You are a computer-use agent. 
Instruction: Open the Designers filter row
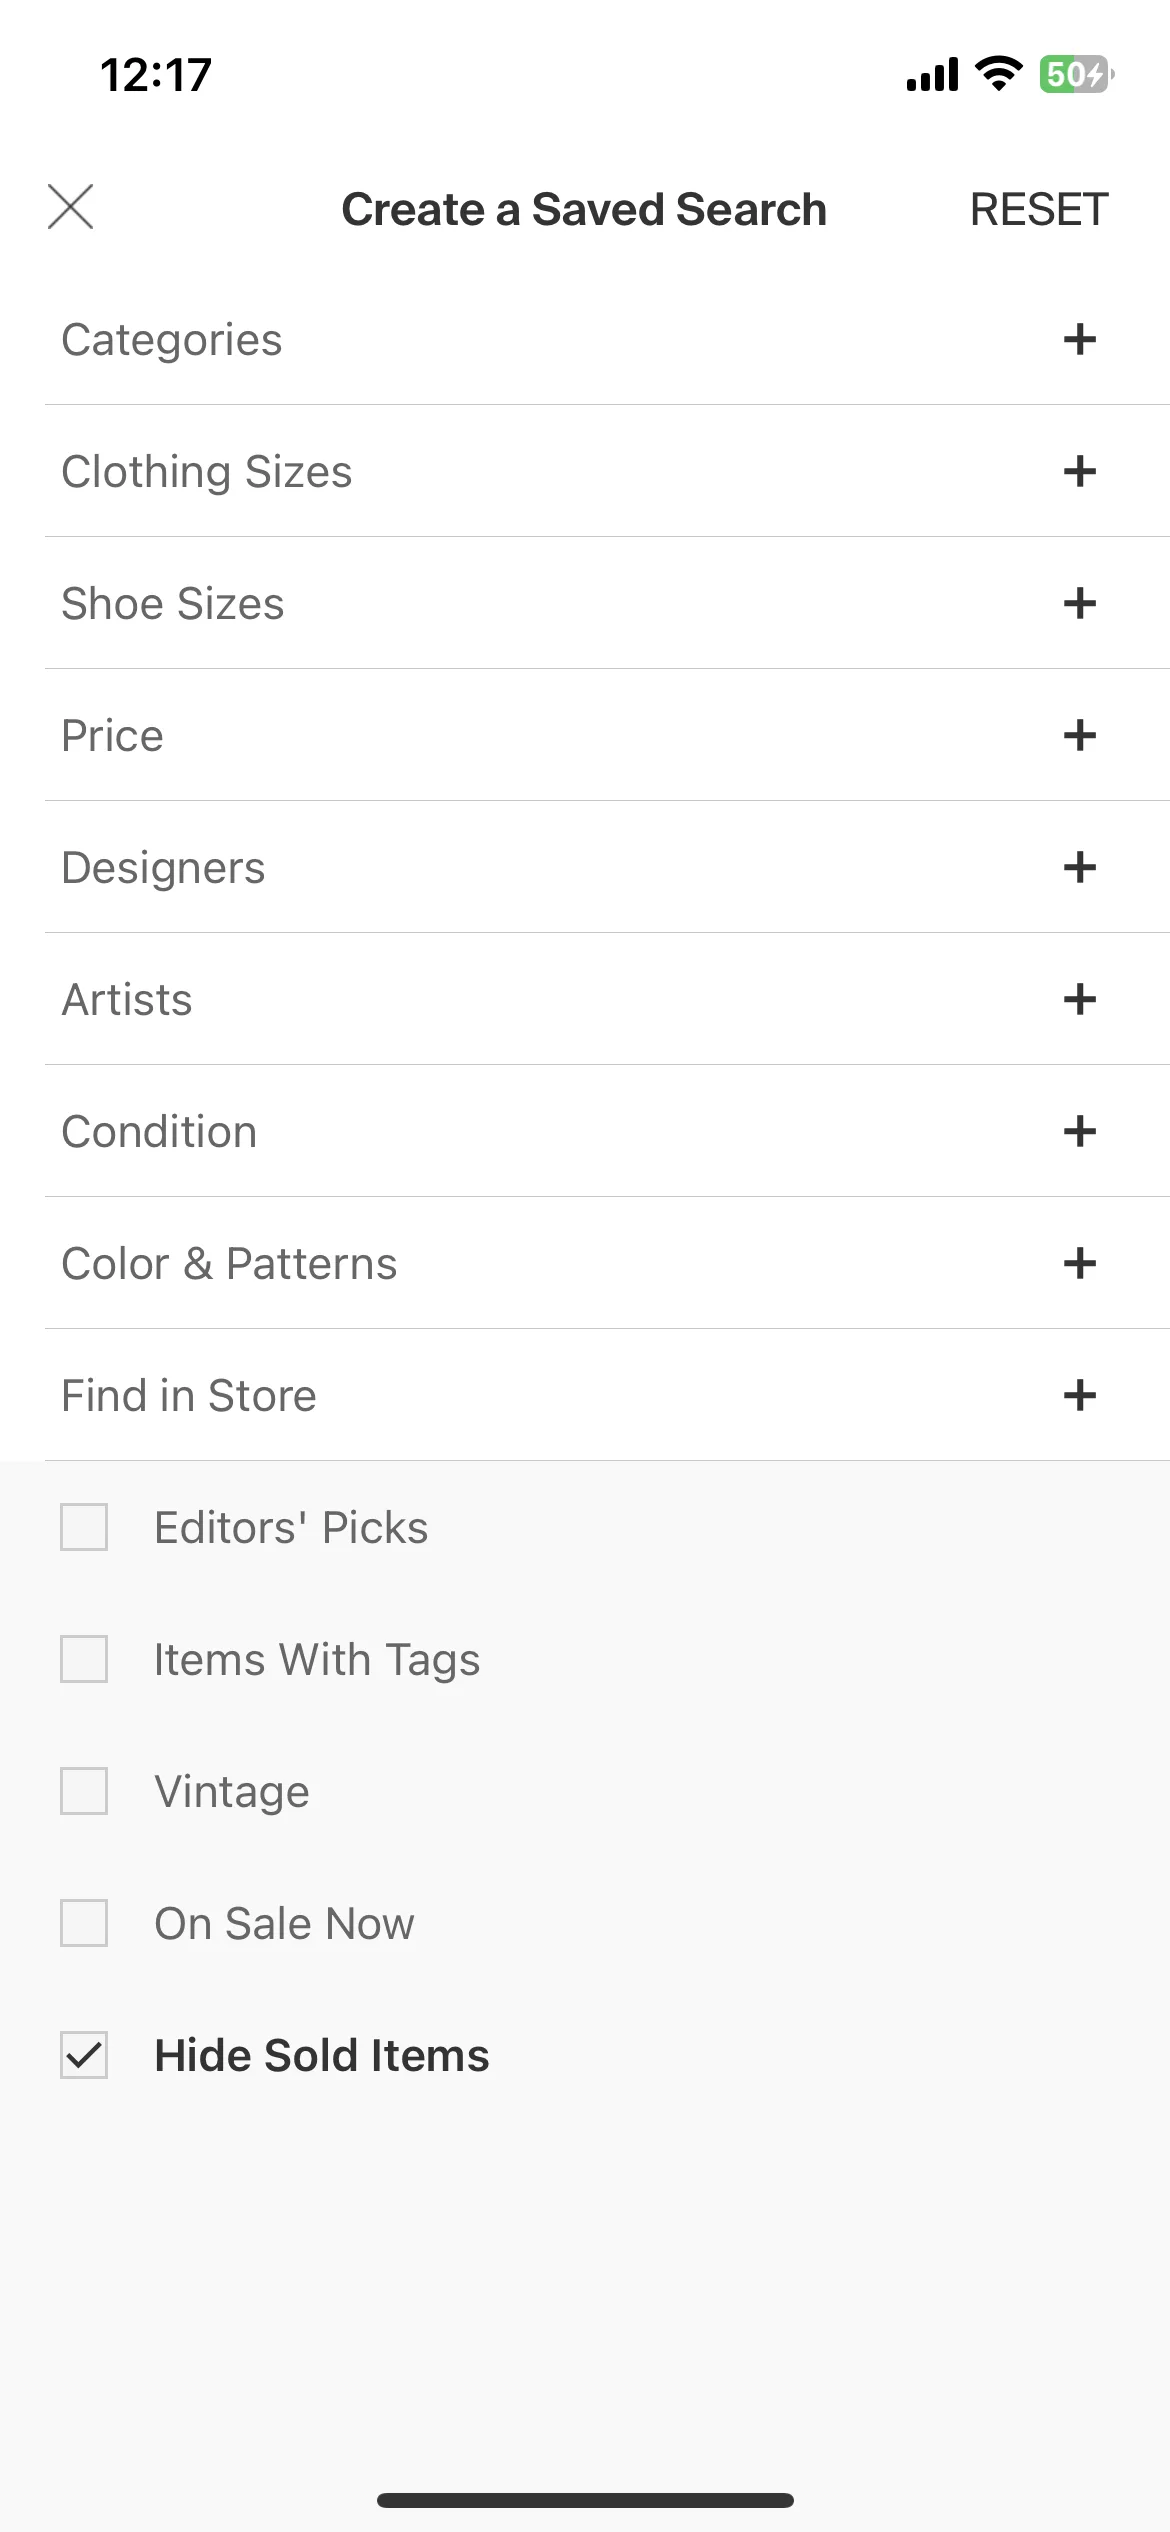click(607, 867)
